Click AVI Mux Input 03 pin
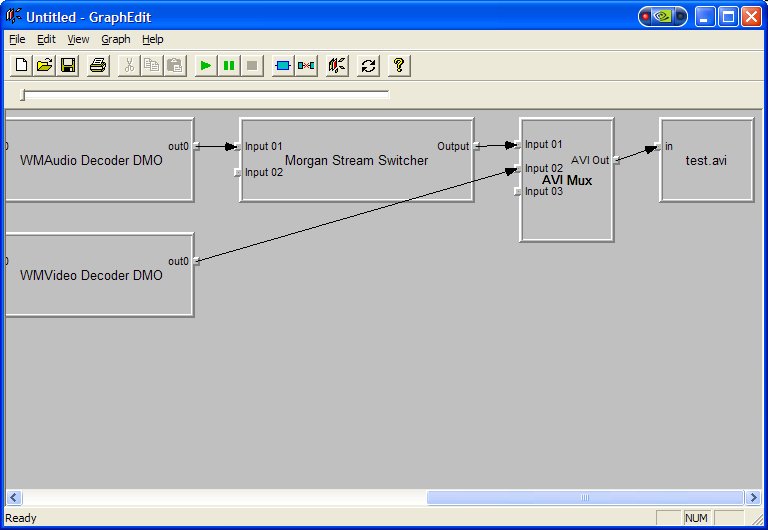Viewport: 768px width, 530px height. (518, 192)
